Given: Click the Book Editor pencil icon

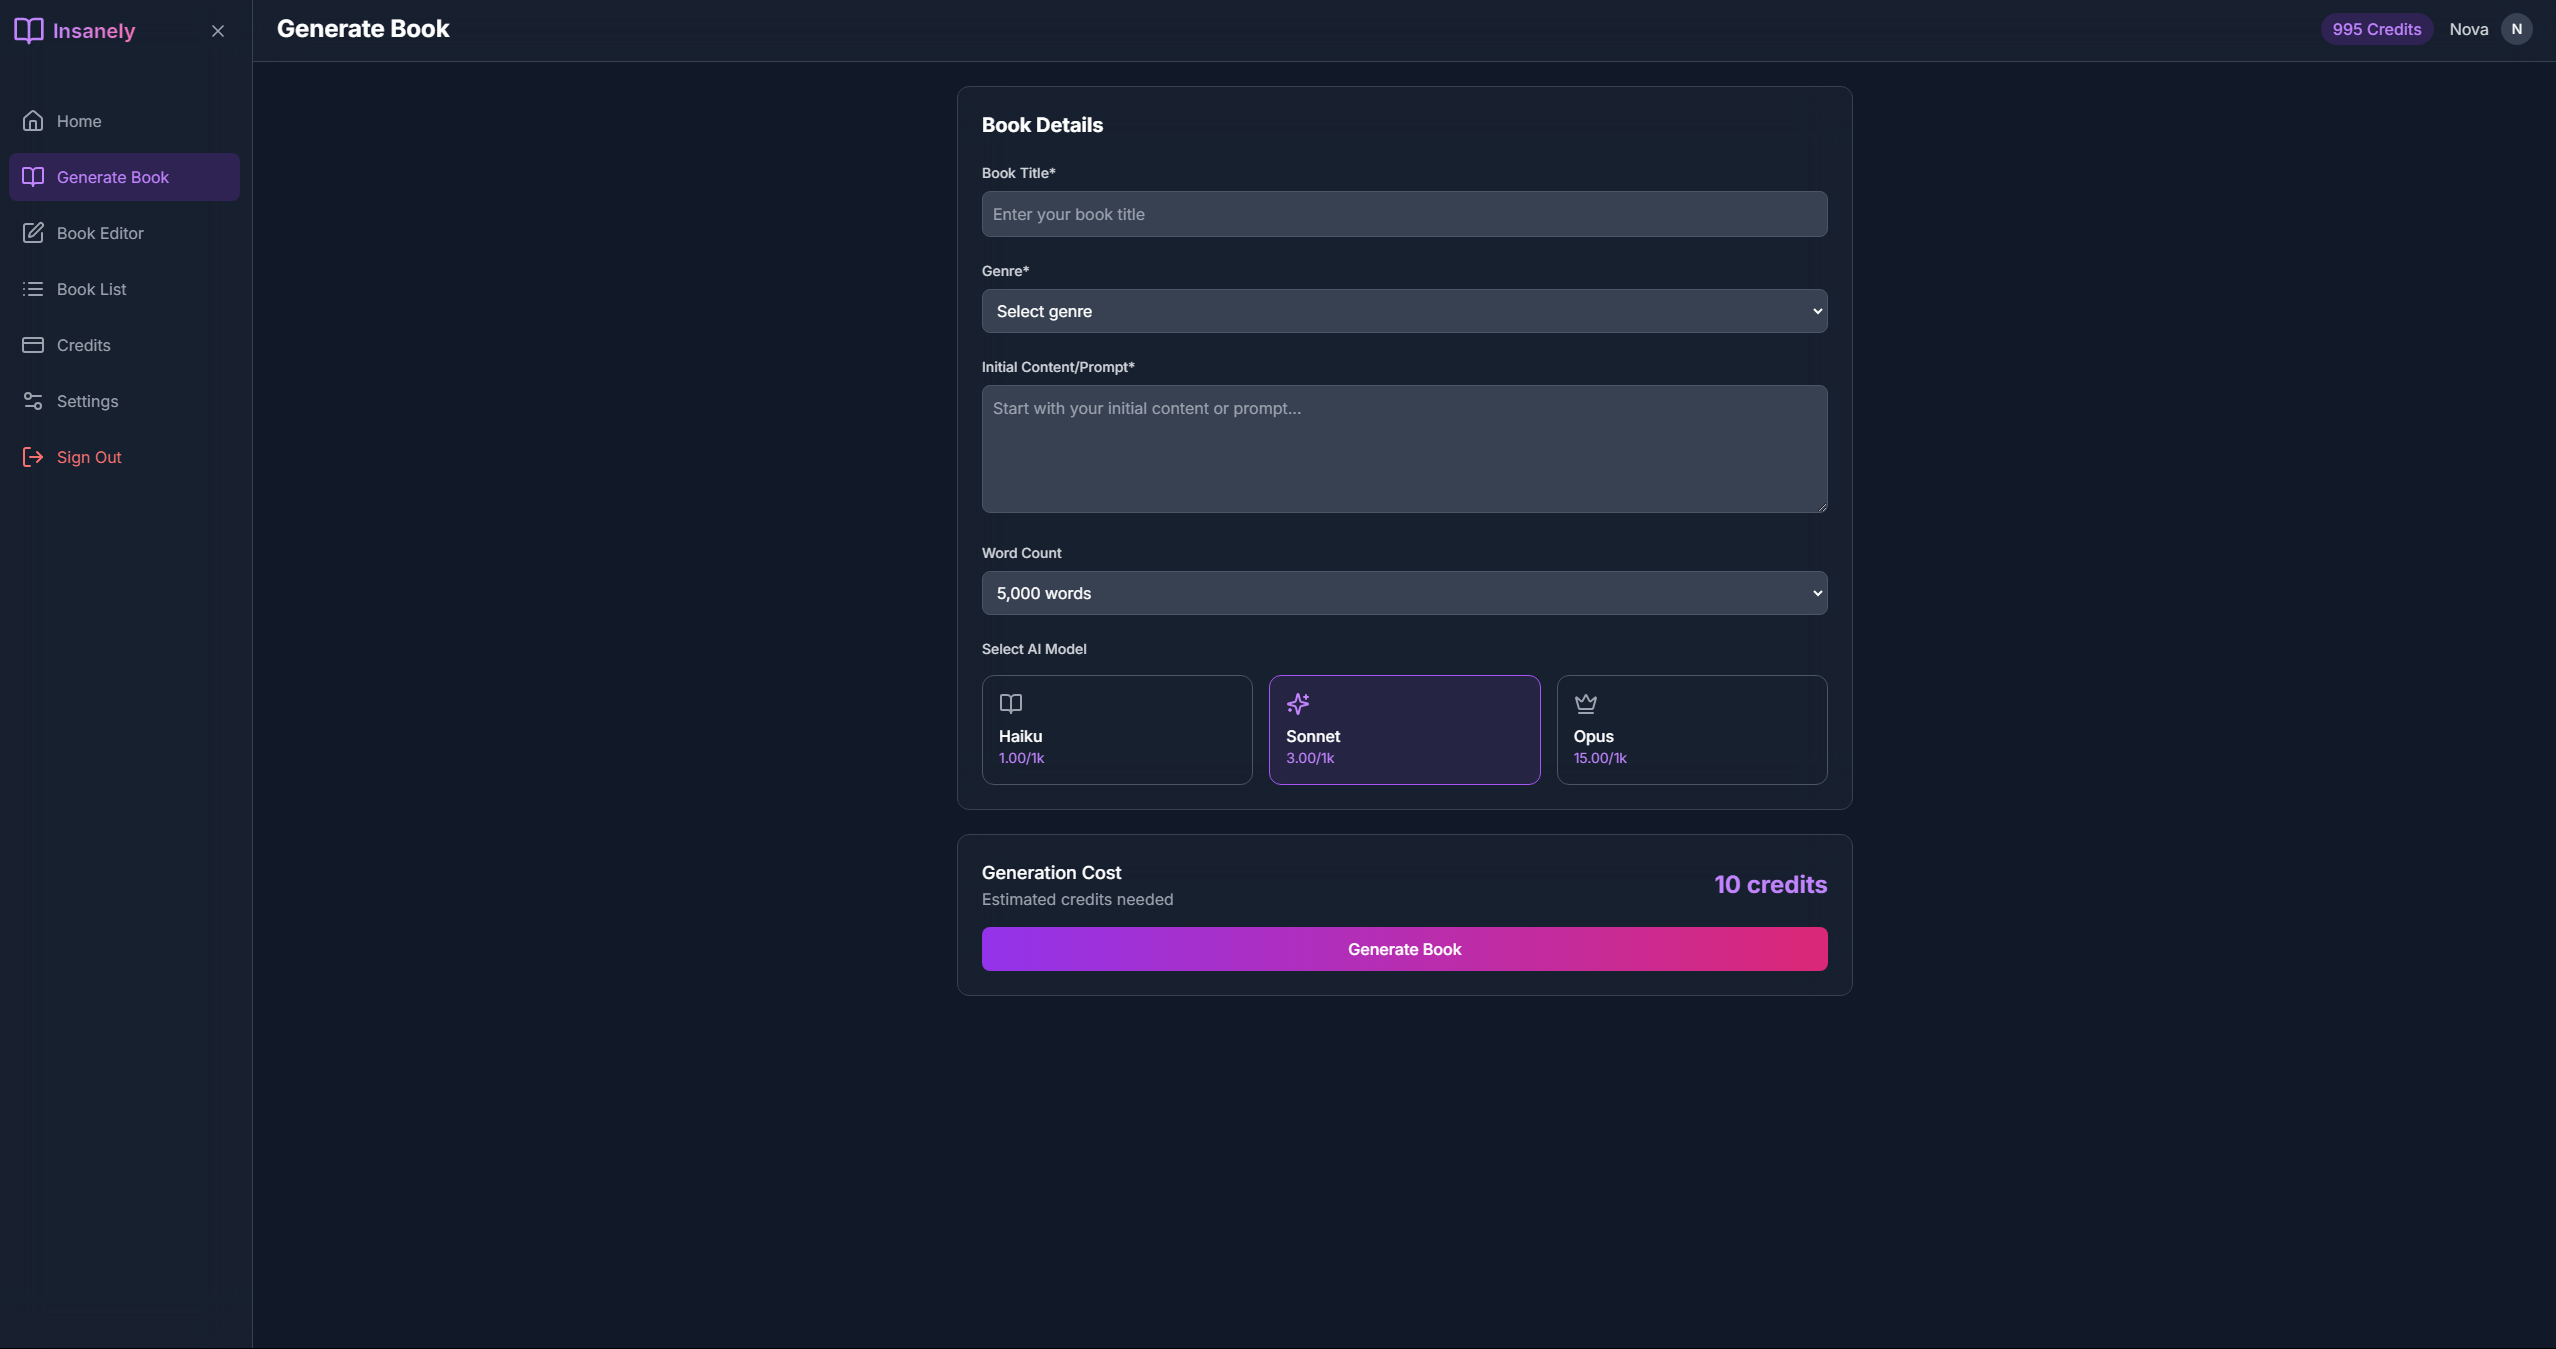Looking at the screenshot, I should [33, 233].
